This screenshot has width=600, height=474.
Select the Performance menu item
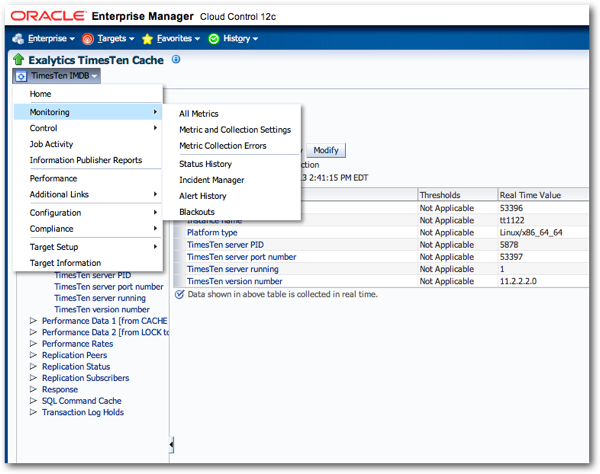(88, 179)
